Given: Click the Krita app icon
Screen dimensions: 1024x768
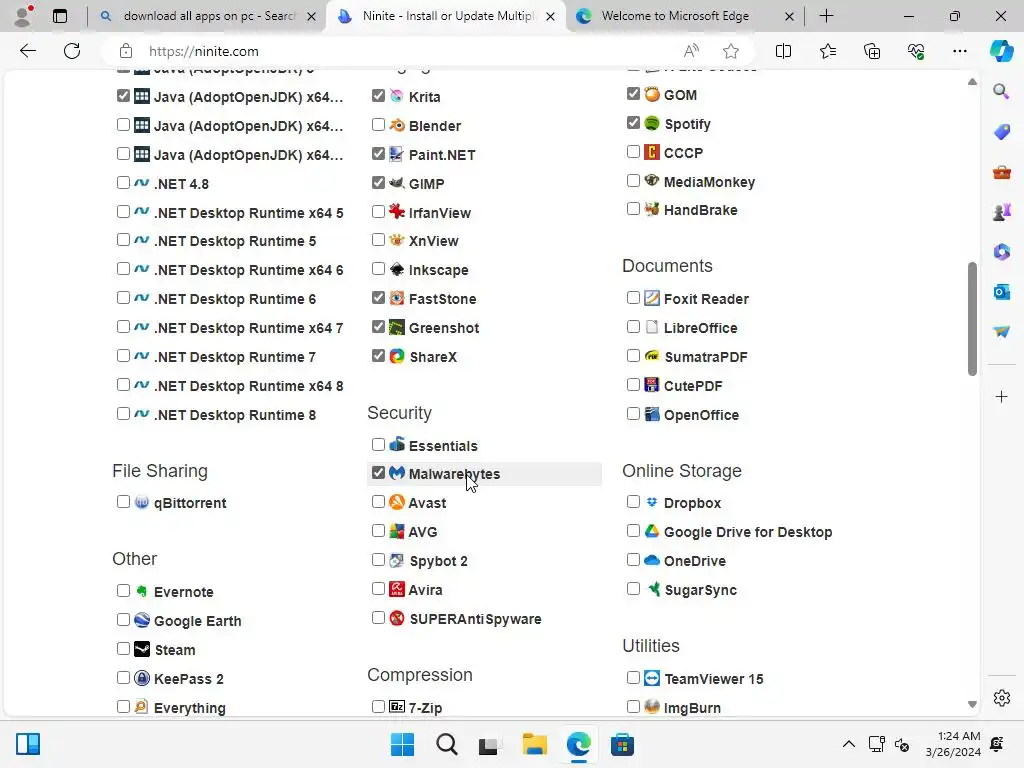Looking at the screenshot, I should (x=396, y=96).
